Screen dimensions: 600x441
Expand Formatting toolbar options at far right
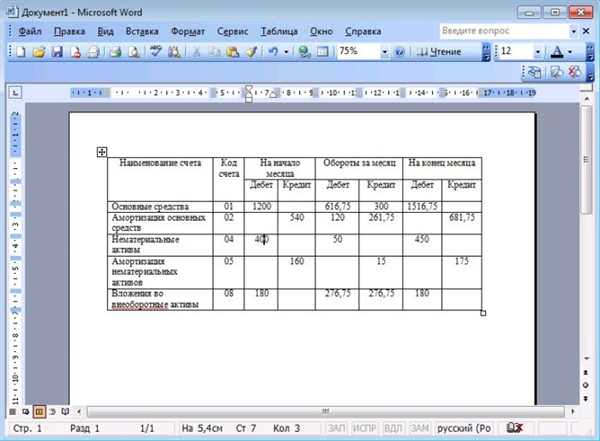click(x=590, y=52)
